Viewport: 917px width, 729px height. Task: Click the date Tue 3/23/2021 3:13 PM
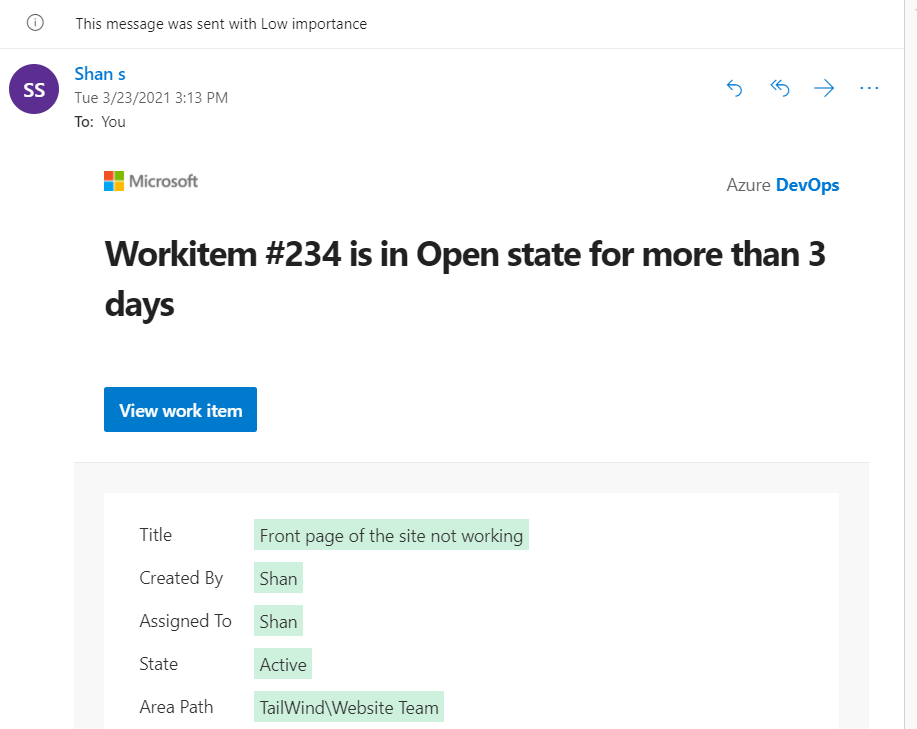click(151, 98)
